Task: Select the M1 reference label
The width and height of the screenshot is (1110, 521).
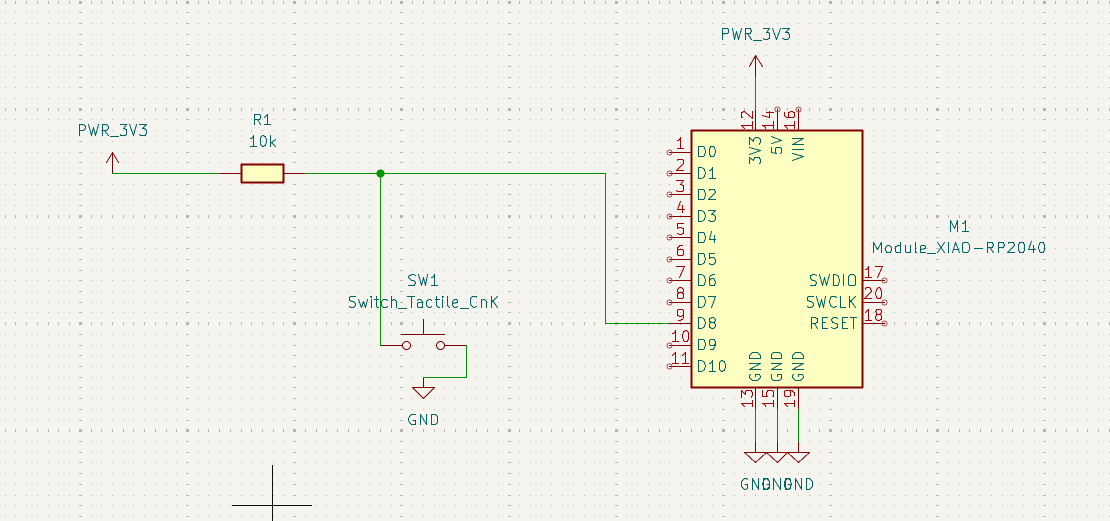Action: [959, 227]
